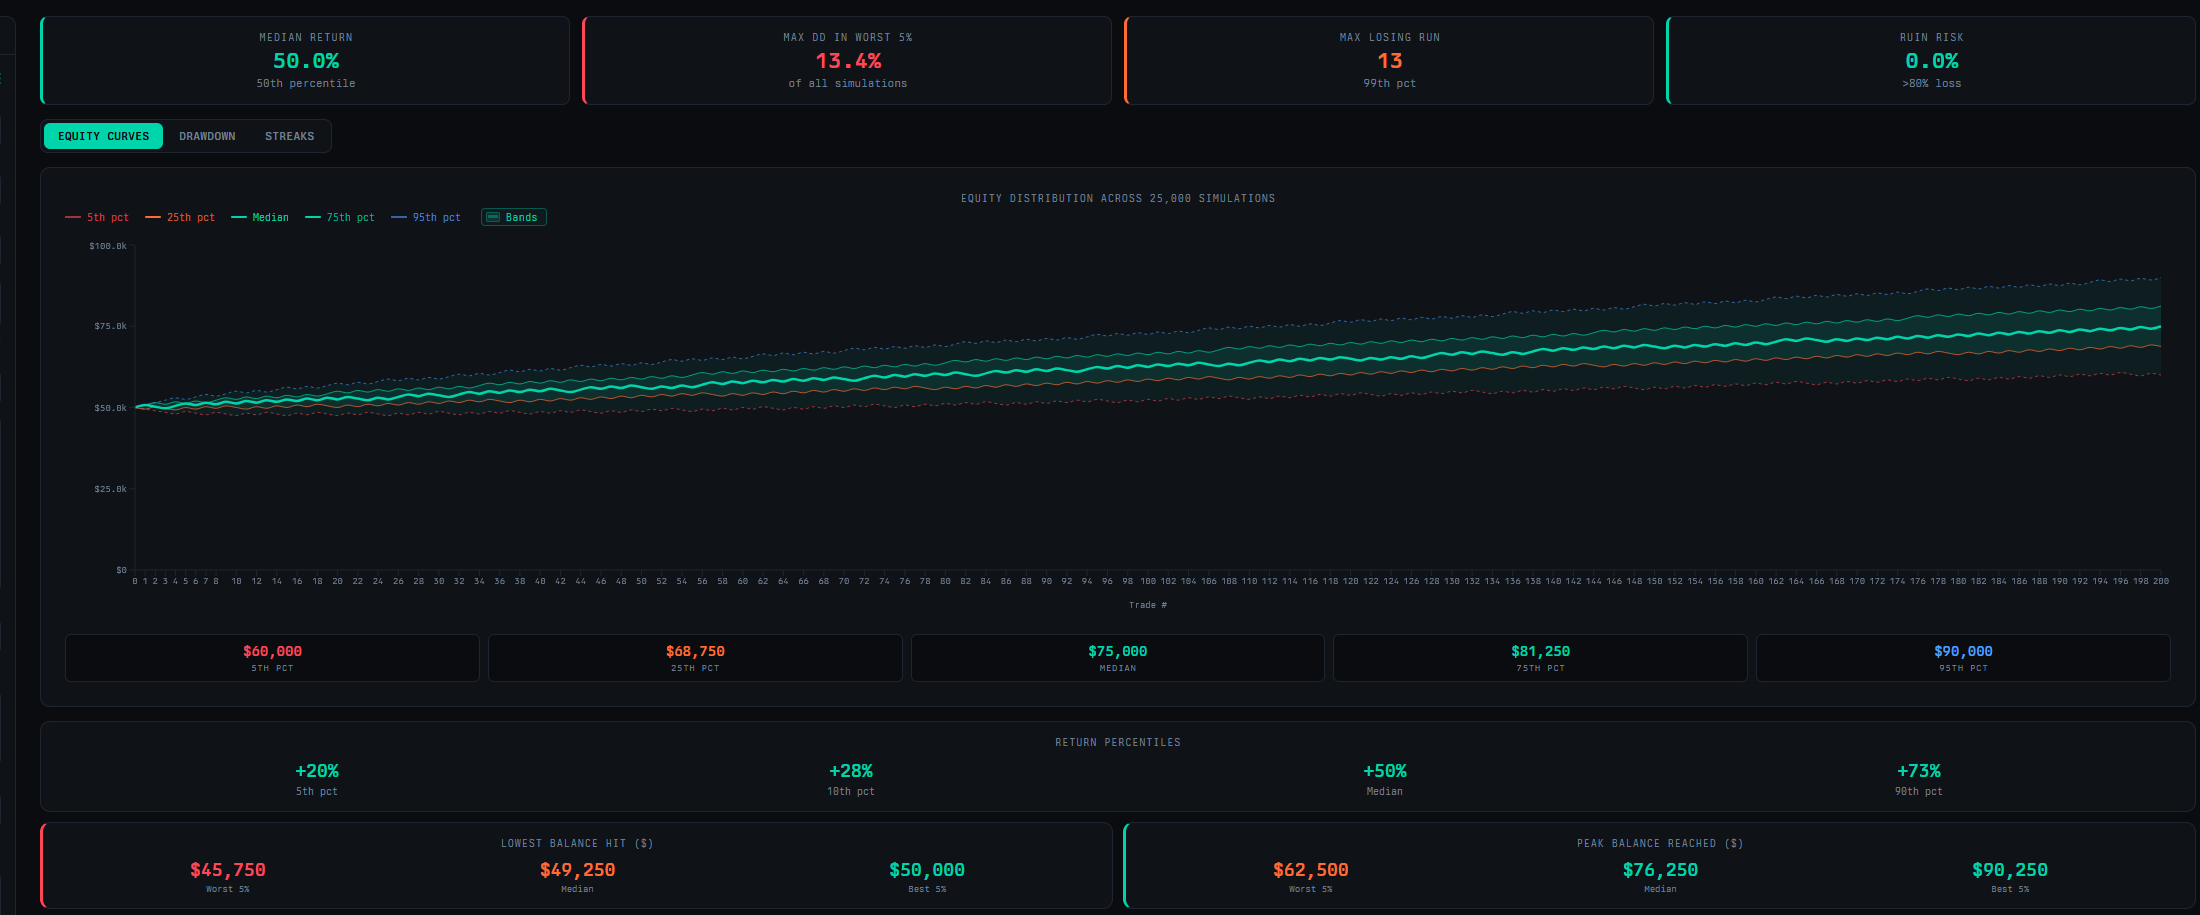
Task: Toggle the 5th pct legend line
Action: coord(96,217)
